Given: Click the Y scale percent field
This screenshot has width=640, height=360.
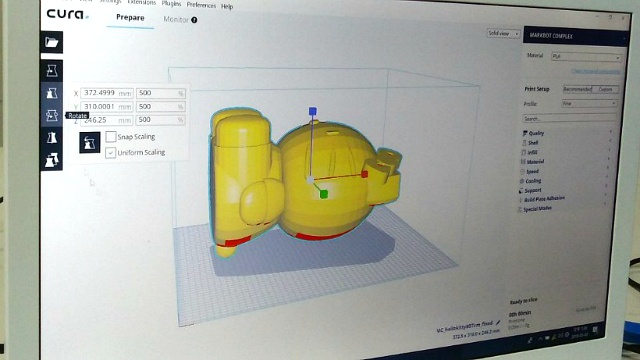Looking at the screenshot, I should [160, 107].
